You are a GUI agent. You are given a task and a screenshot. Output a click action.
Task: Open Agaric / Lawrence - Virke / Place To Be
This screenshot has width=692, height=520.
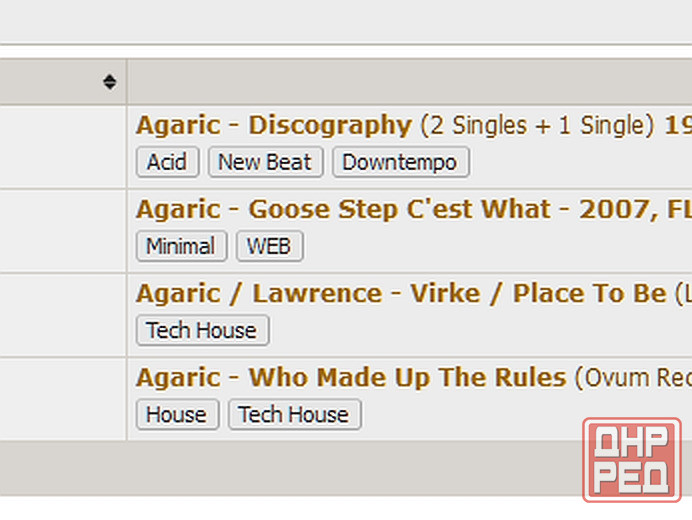coord(400,294)
